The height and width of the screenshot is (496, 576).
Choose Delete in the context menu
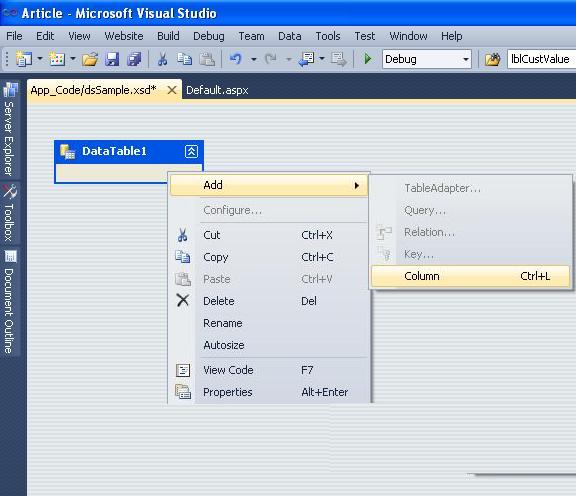269,301
